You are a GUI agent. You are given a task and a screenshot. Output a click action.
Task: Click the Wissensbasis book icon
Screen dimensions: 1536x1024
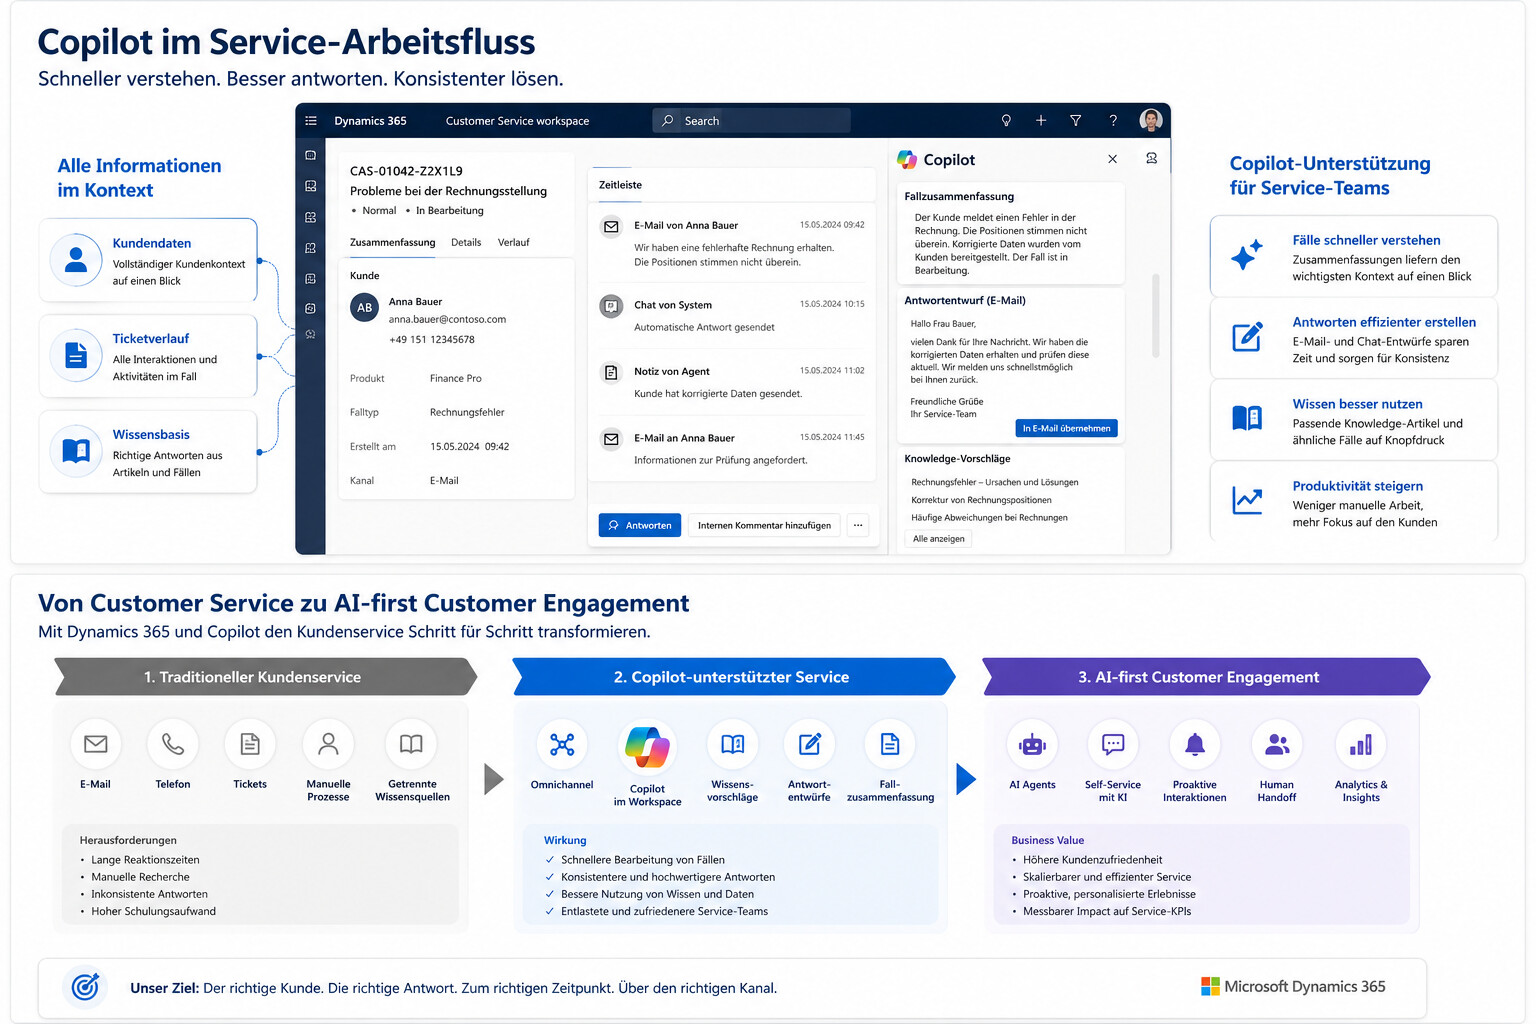click(76, 451)
